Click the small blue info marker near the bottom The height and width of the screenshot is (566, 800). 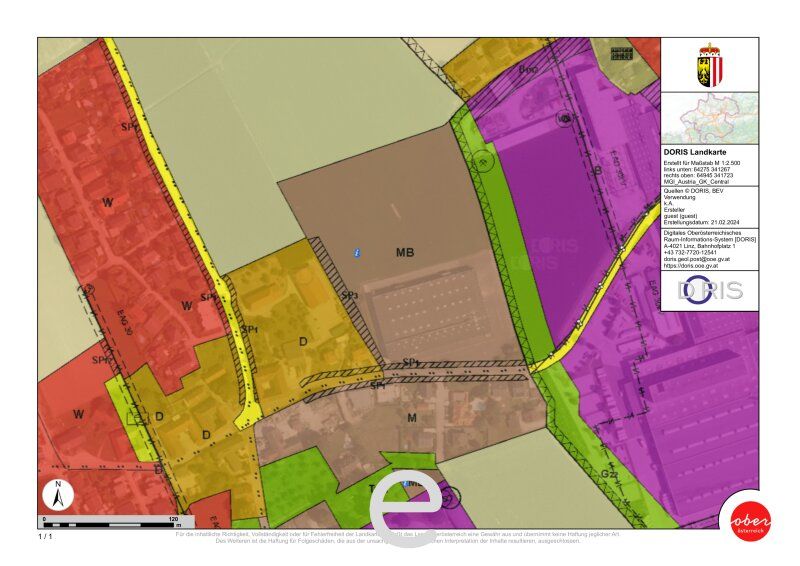(x=405, y=483)
